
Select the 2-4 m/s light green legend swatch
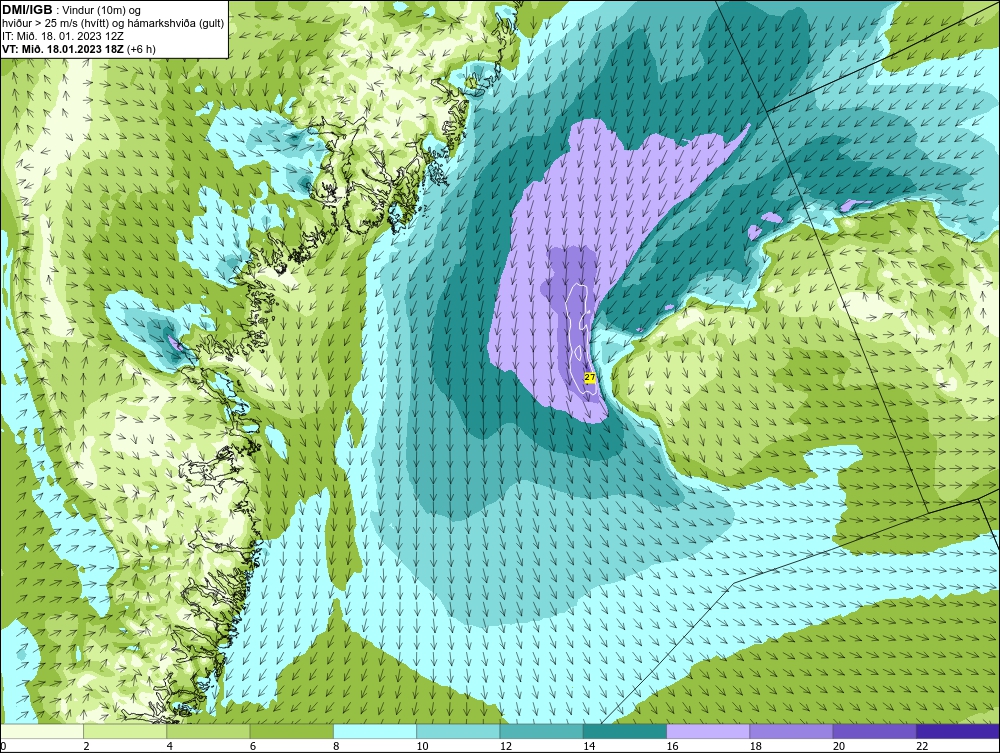(x=125, y=731)
